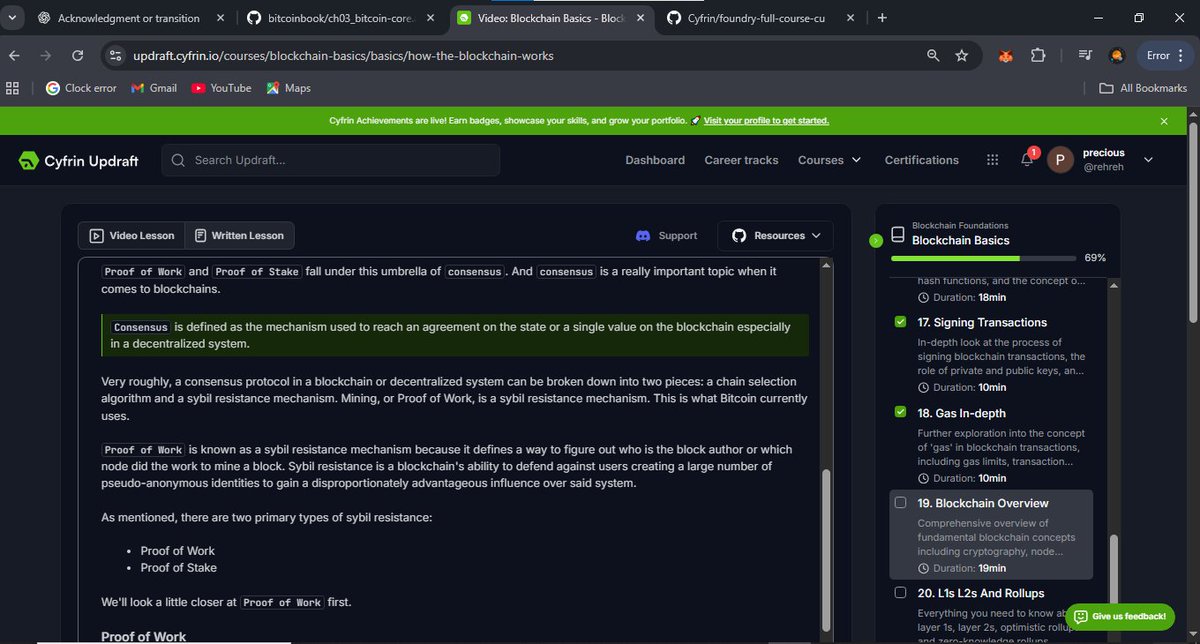Open the media control icon in toolbar
Screen dimensions: 1200x644
[x=1085, y=56]
